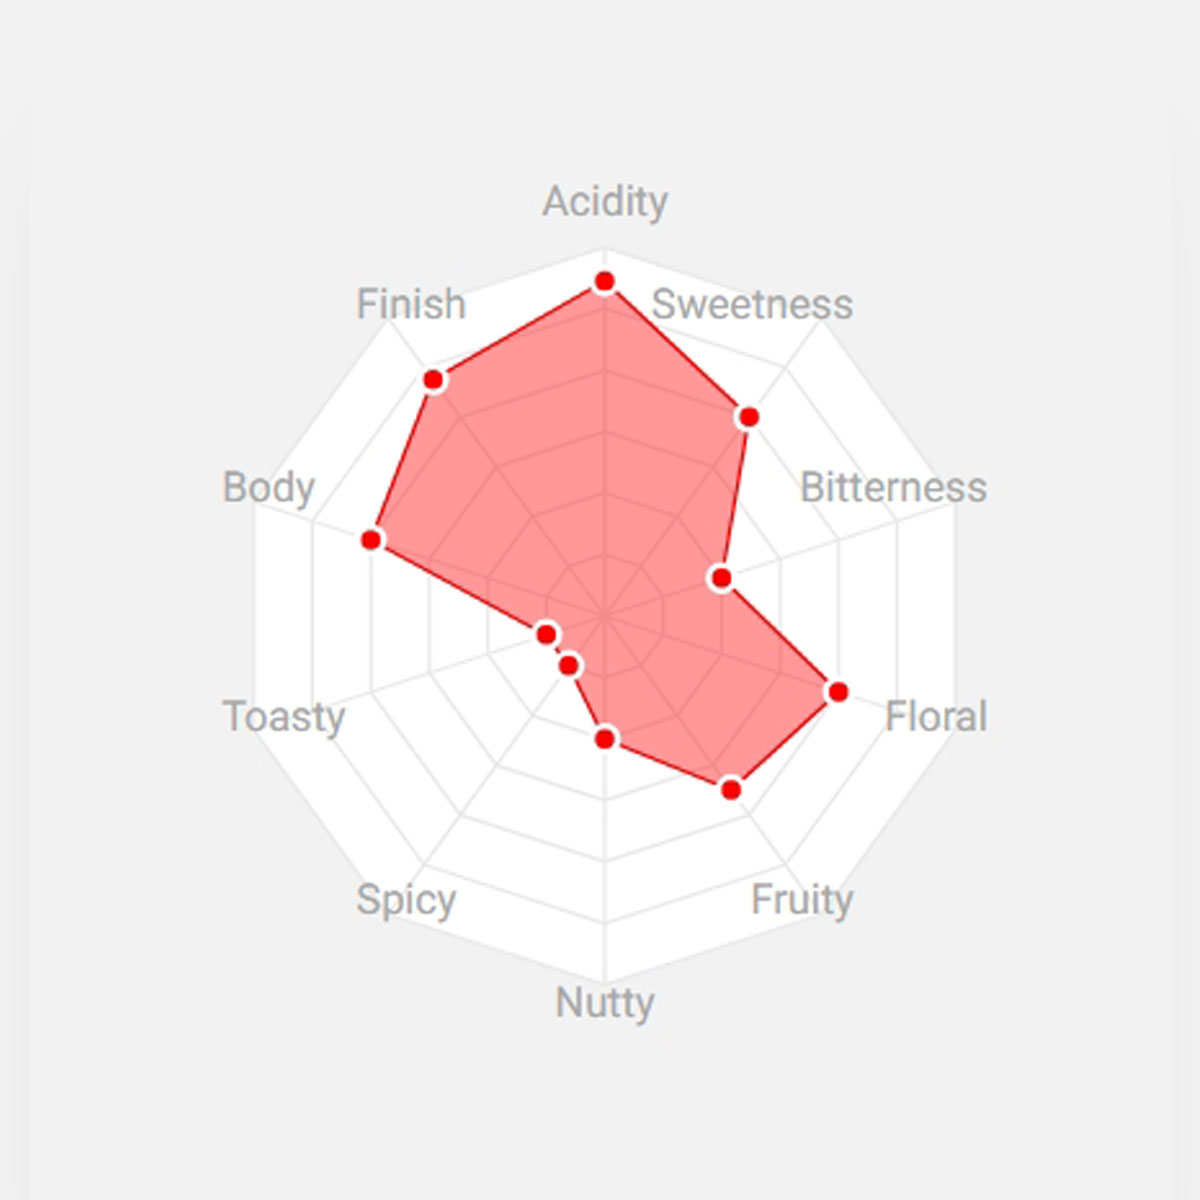
Task: Select the Fruity axis label
Action: [802, 899]
